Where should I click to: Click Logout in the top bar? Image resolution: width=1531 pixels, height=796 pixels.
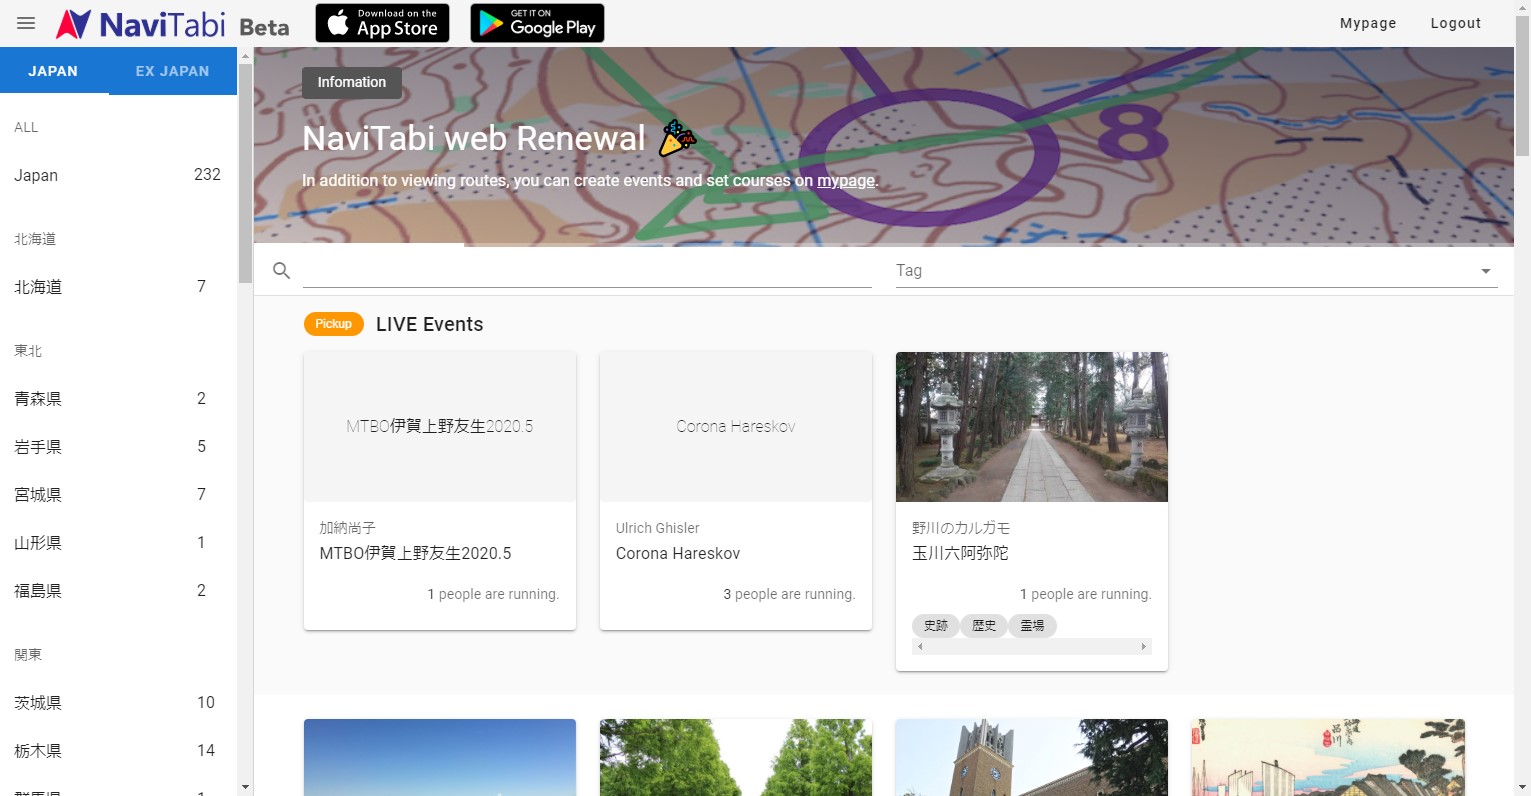click(1456, 23)
